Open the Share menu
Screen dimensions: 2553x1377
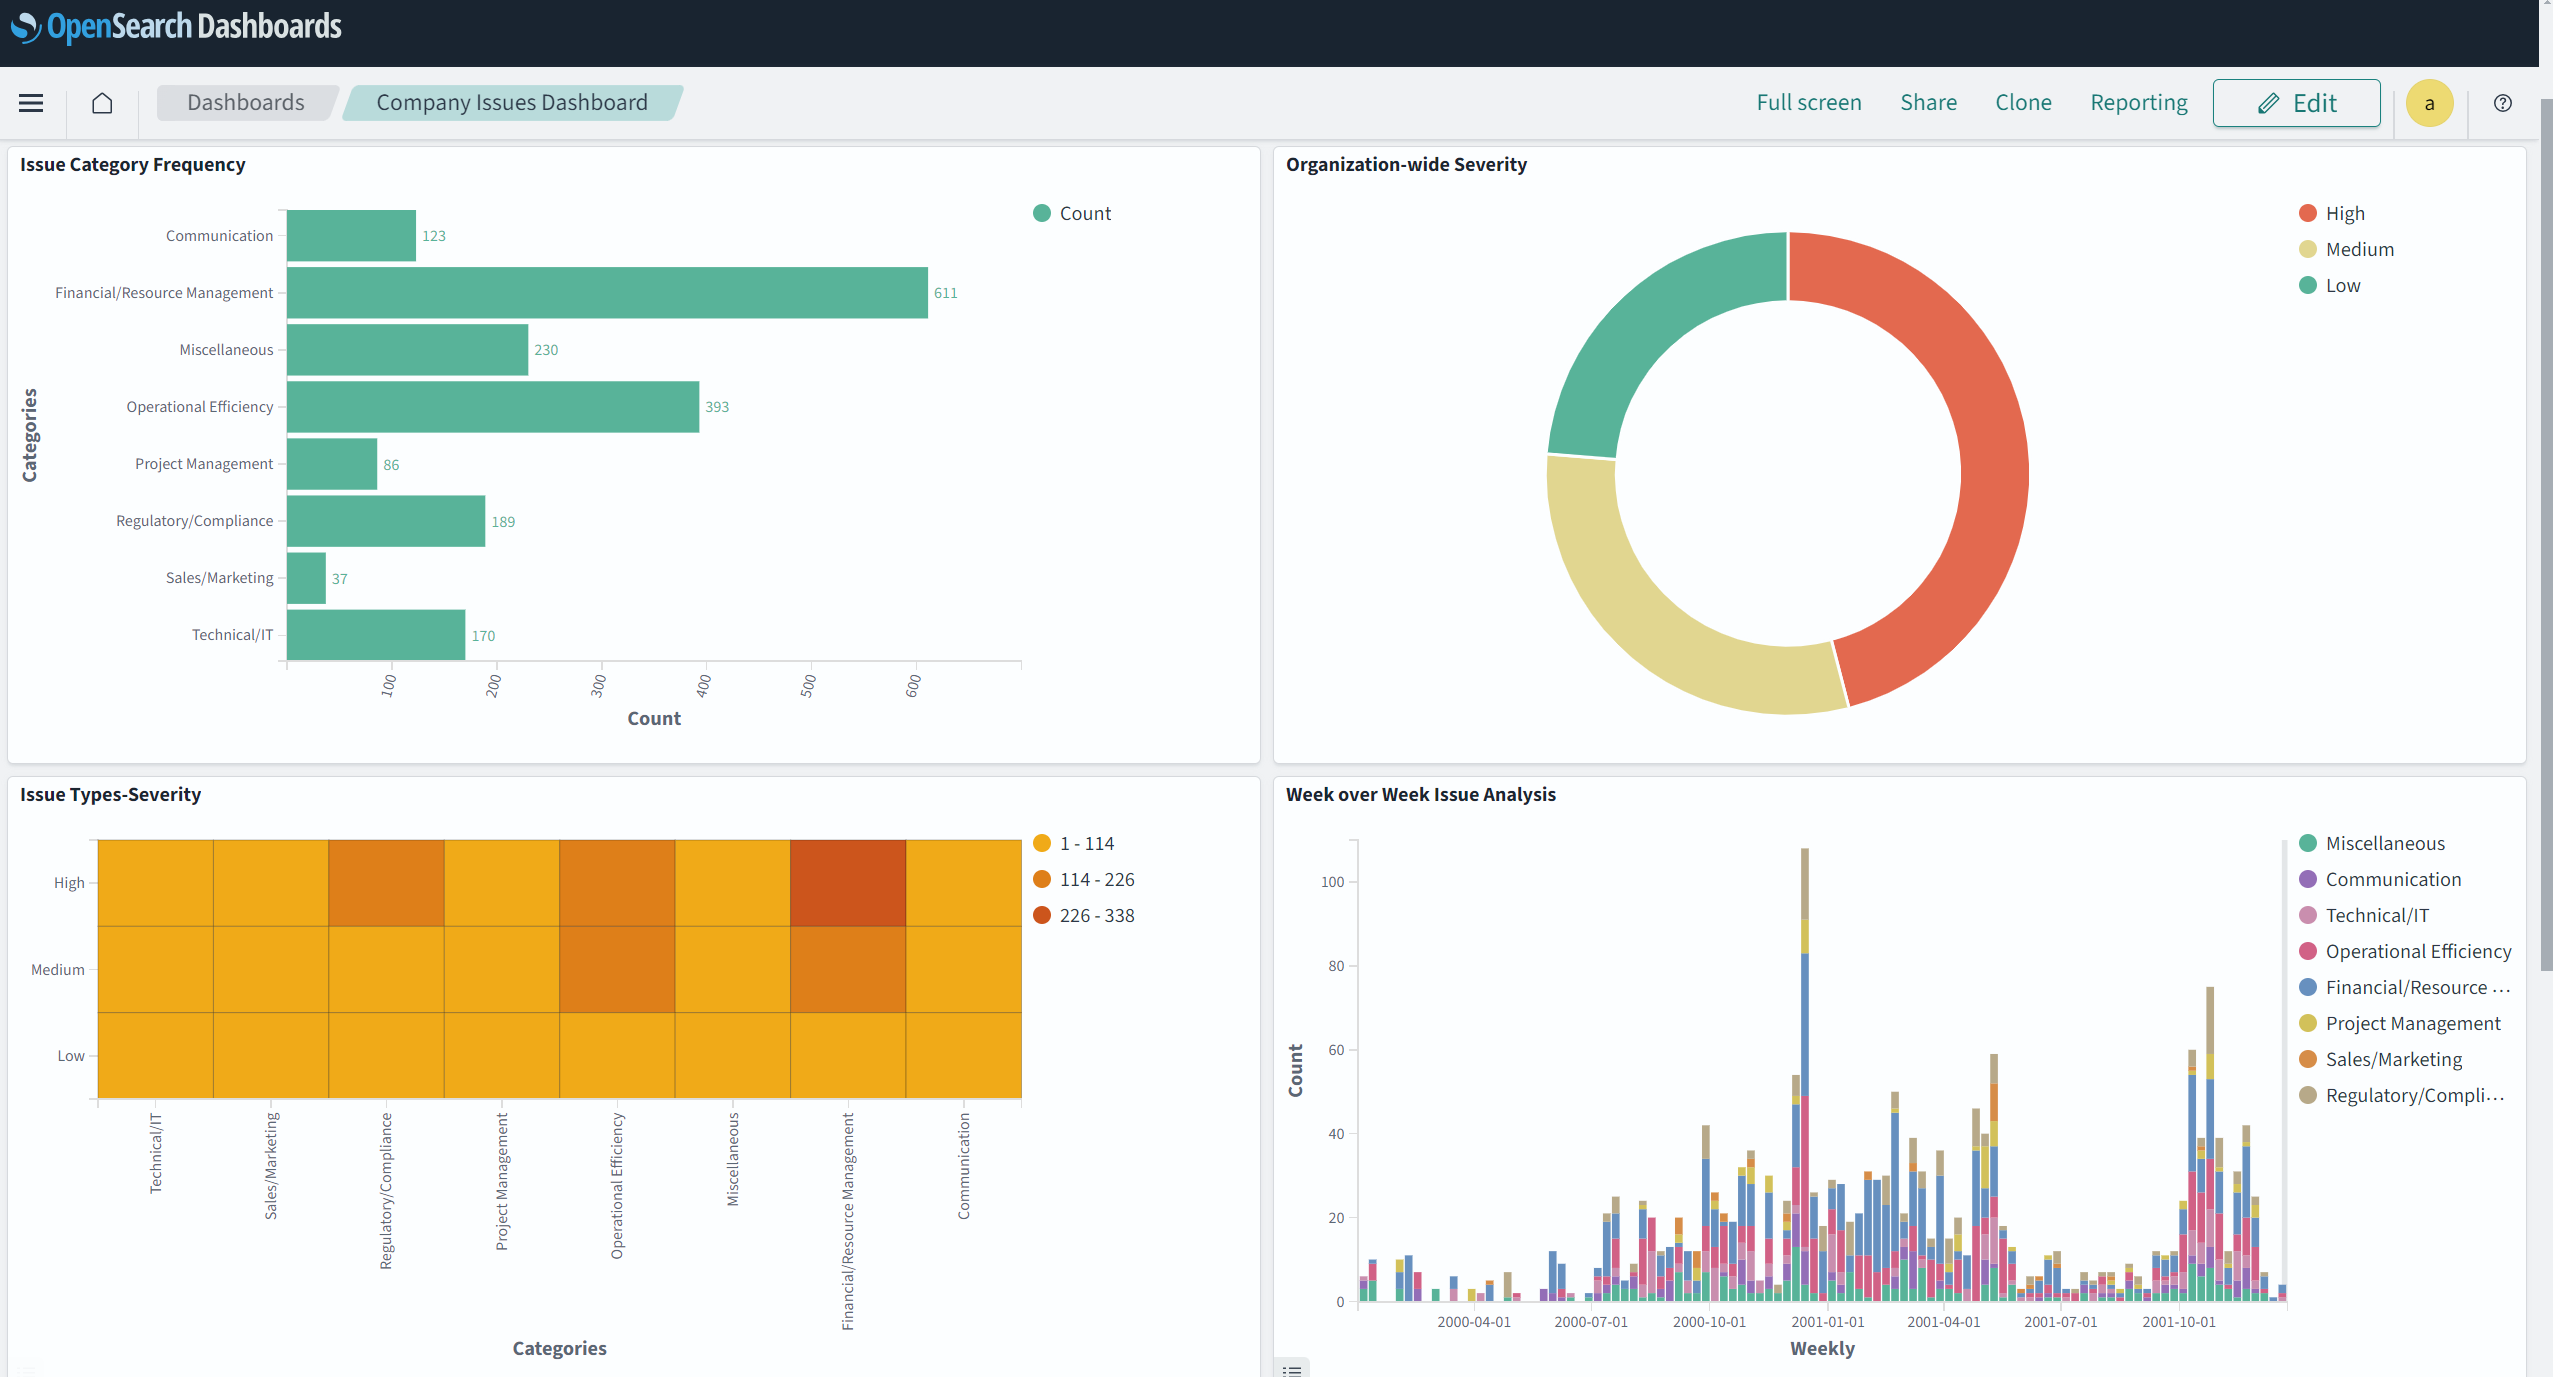pos(1928,103)
